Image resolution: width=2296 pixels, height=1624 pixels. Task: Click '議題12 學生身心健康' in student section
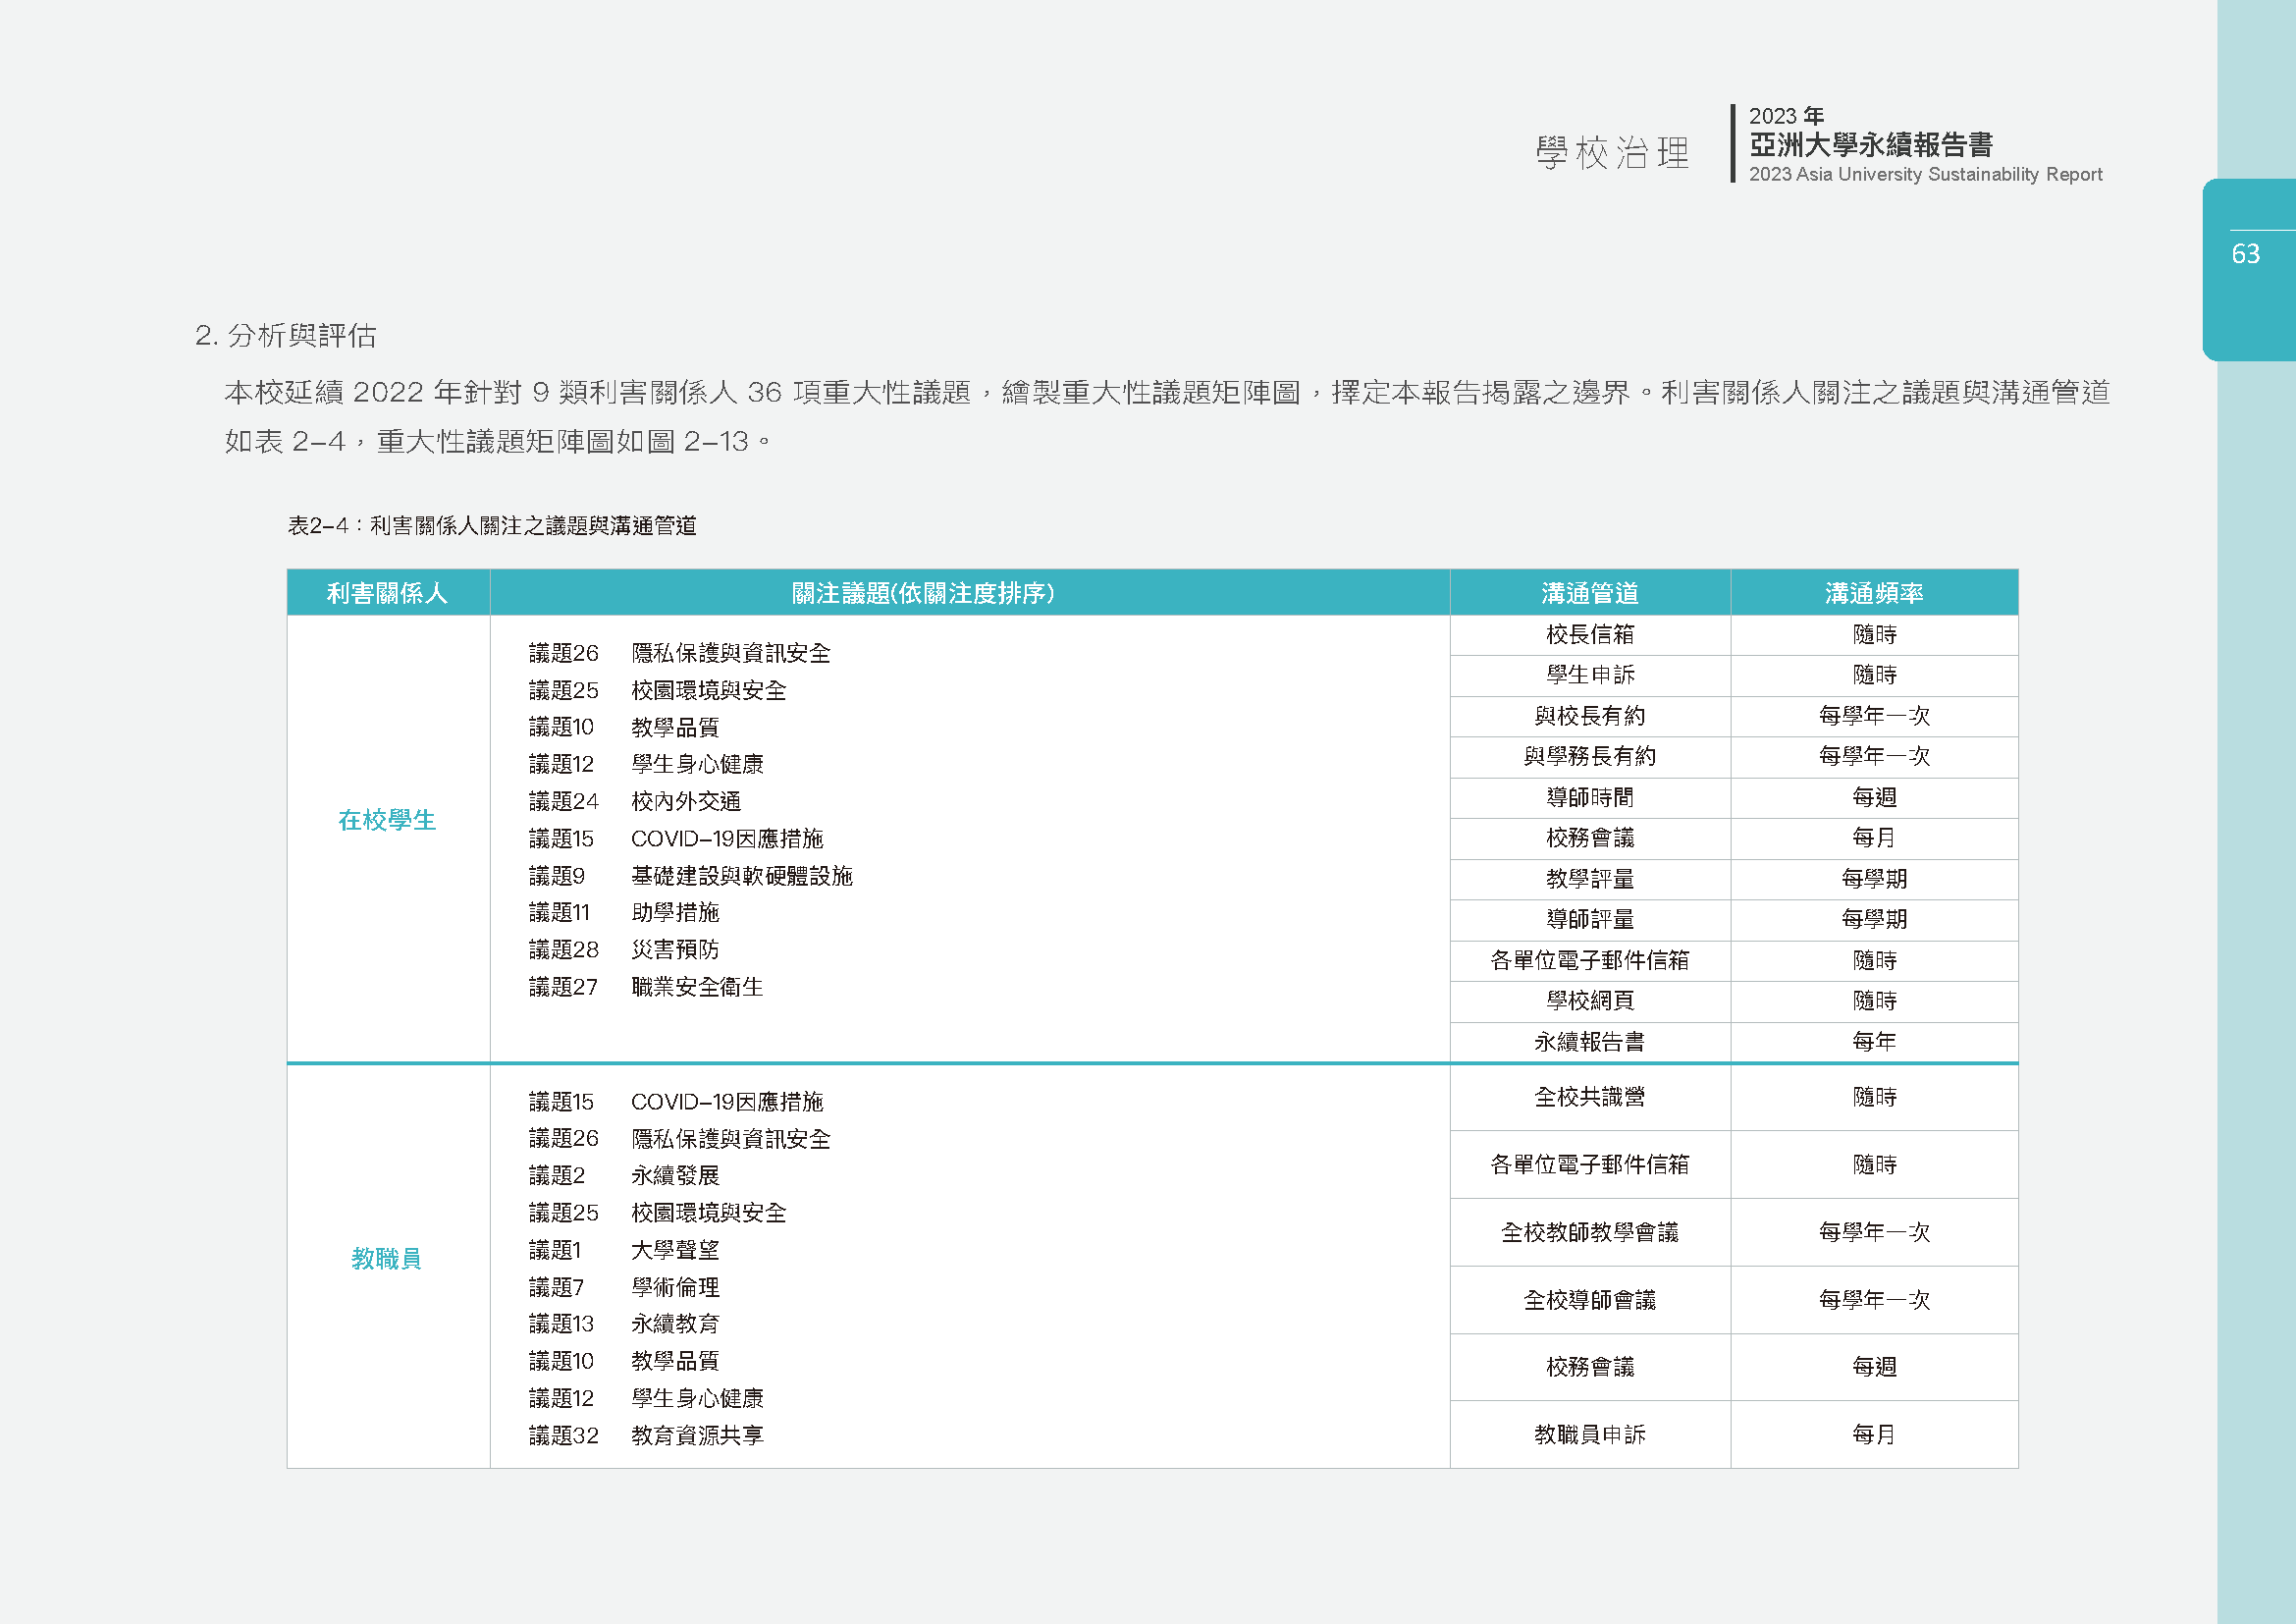(x=646, y=764)
